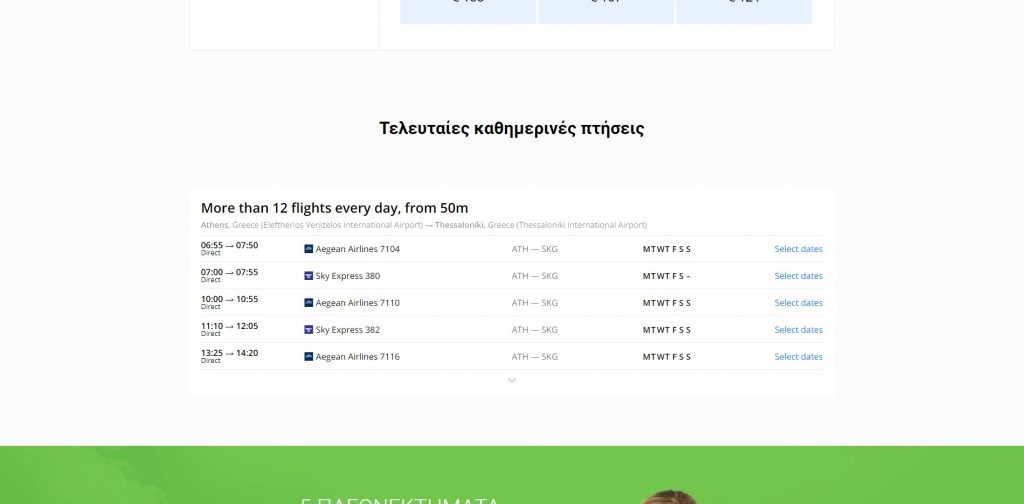Click weekday schedule of Sky Express 382
The height and width of the screenshot is (504, 1024).
[x=667, y=330]
